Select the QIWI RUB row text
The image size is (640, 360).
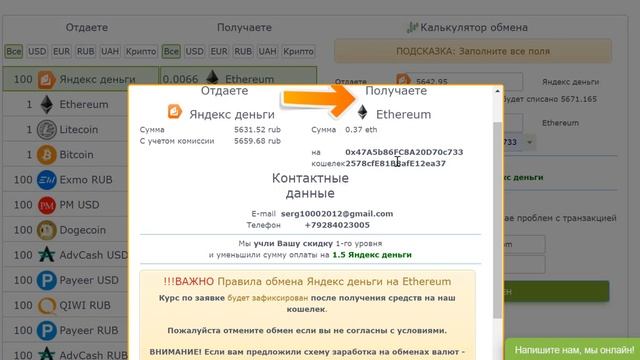pyautogui.click(x=85, y=305)
